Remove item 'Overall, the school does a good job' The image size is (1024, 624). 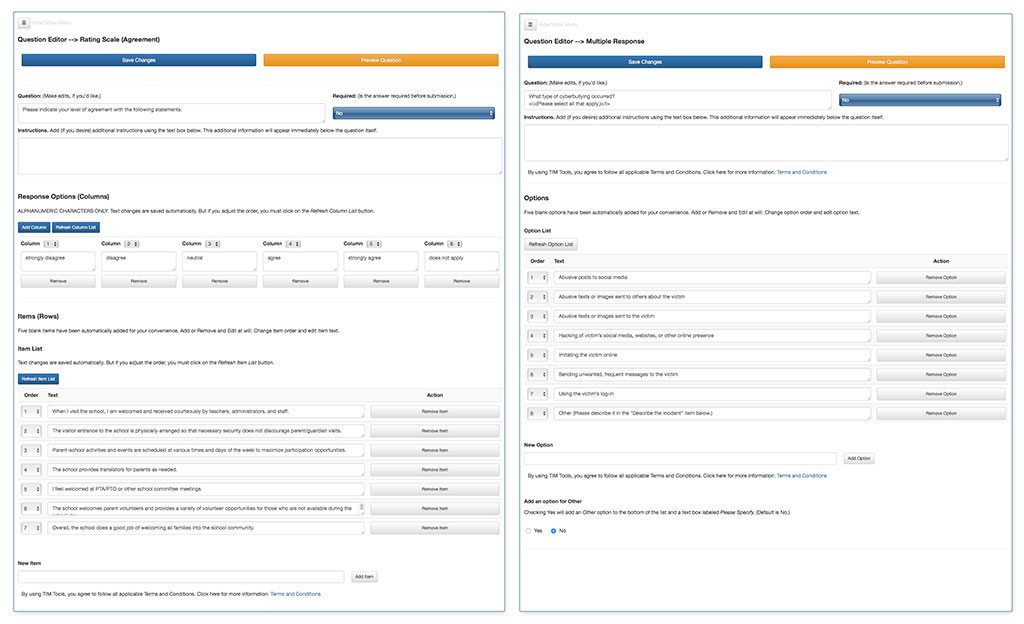click(435, 528)
